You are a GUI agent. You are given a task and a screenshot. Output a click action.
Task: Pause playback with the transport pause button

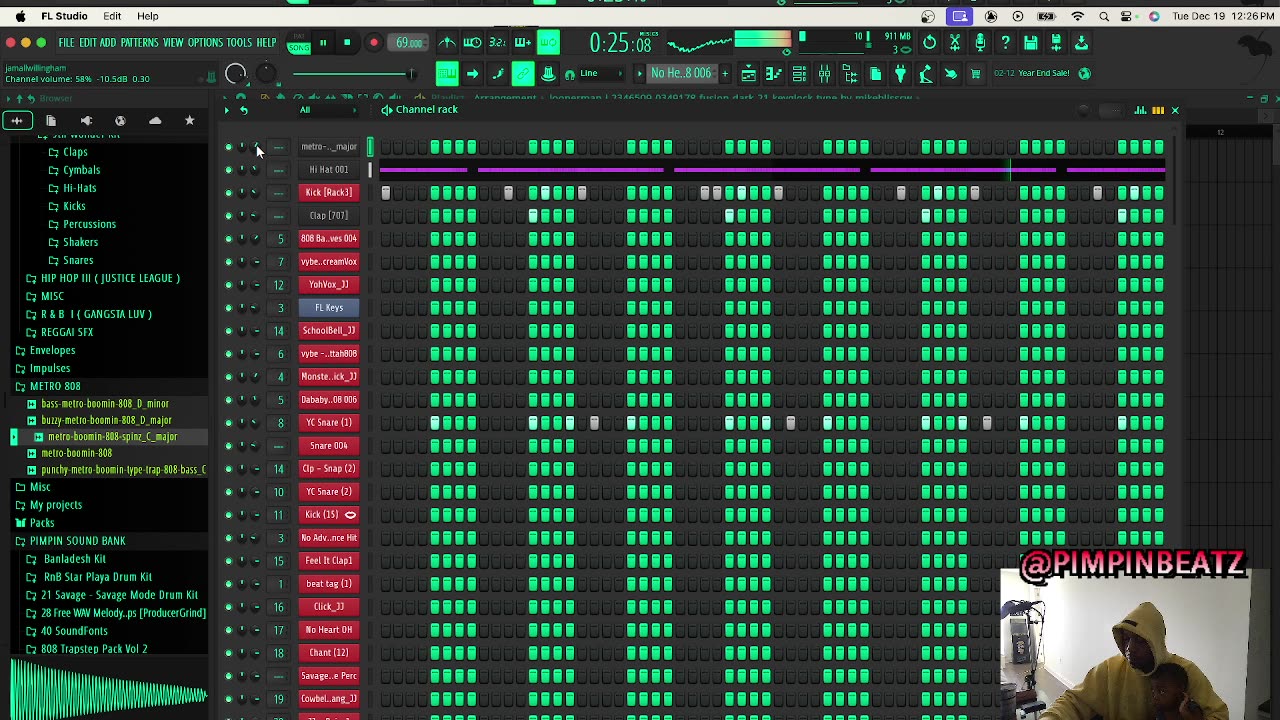323,42
